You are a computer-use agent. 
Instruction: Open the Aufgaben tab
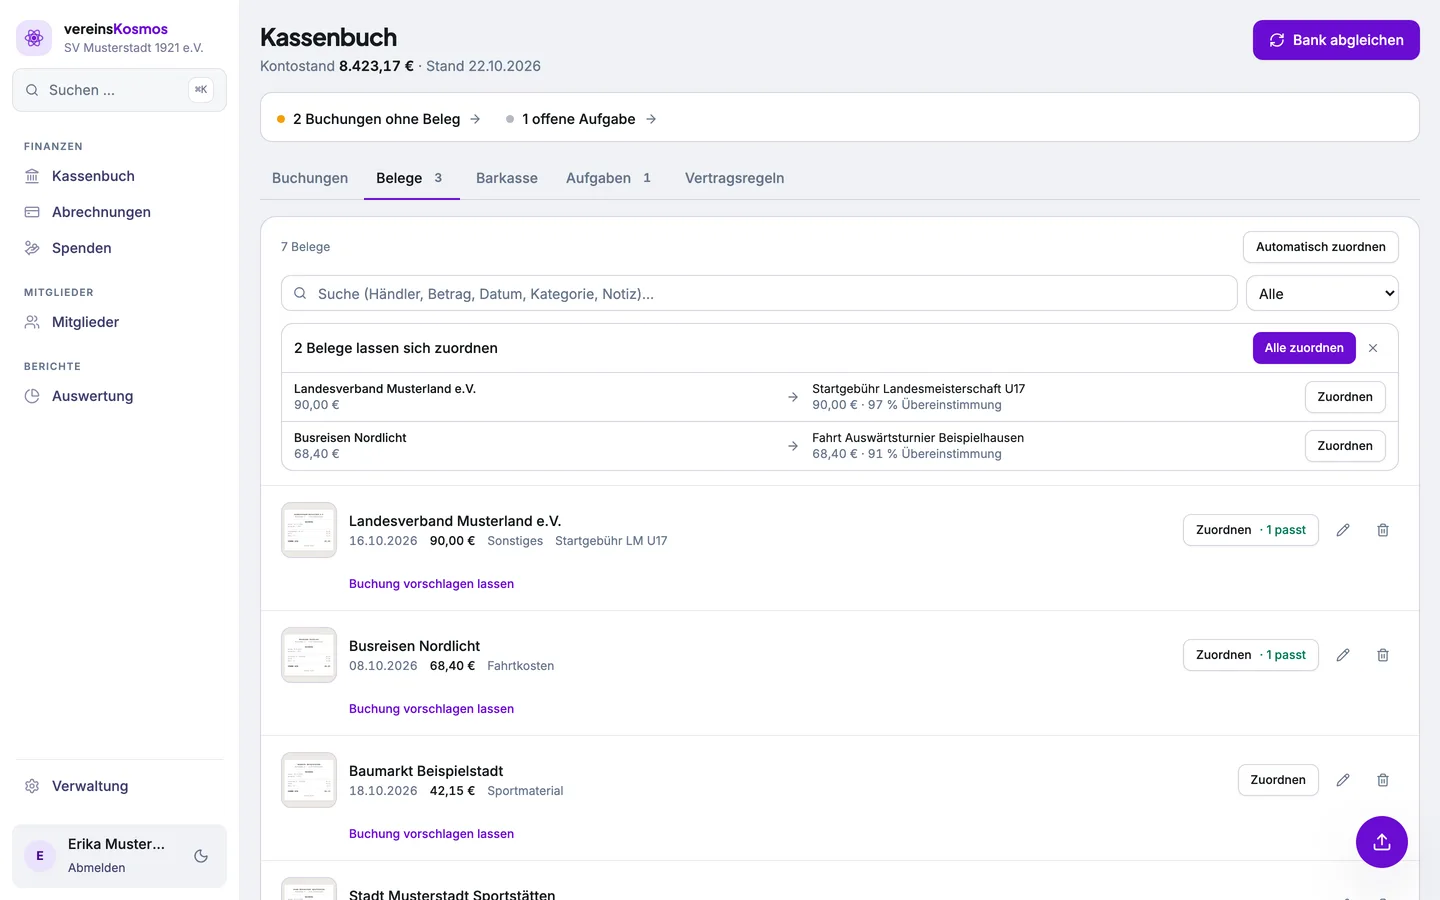tap(609, 178)
